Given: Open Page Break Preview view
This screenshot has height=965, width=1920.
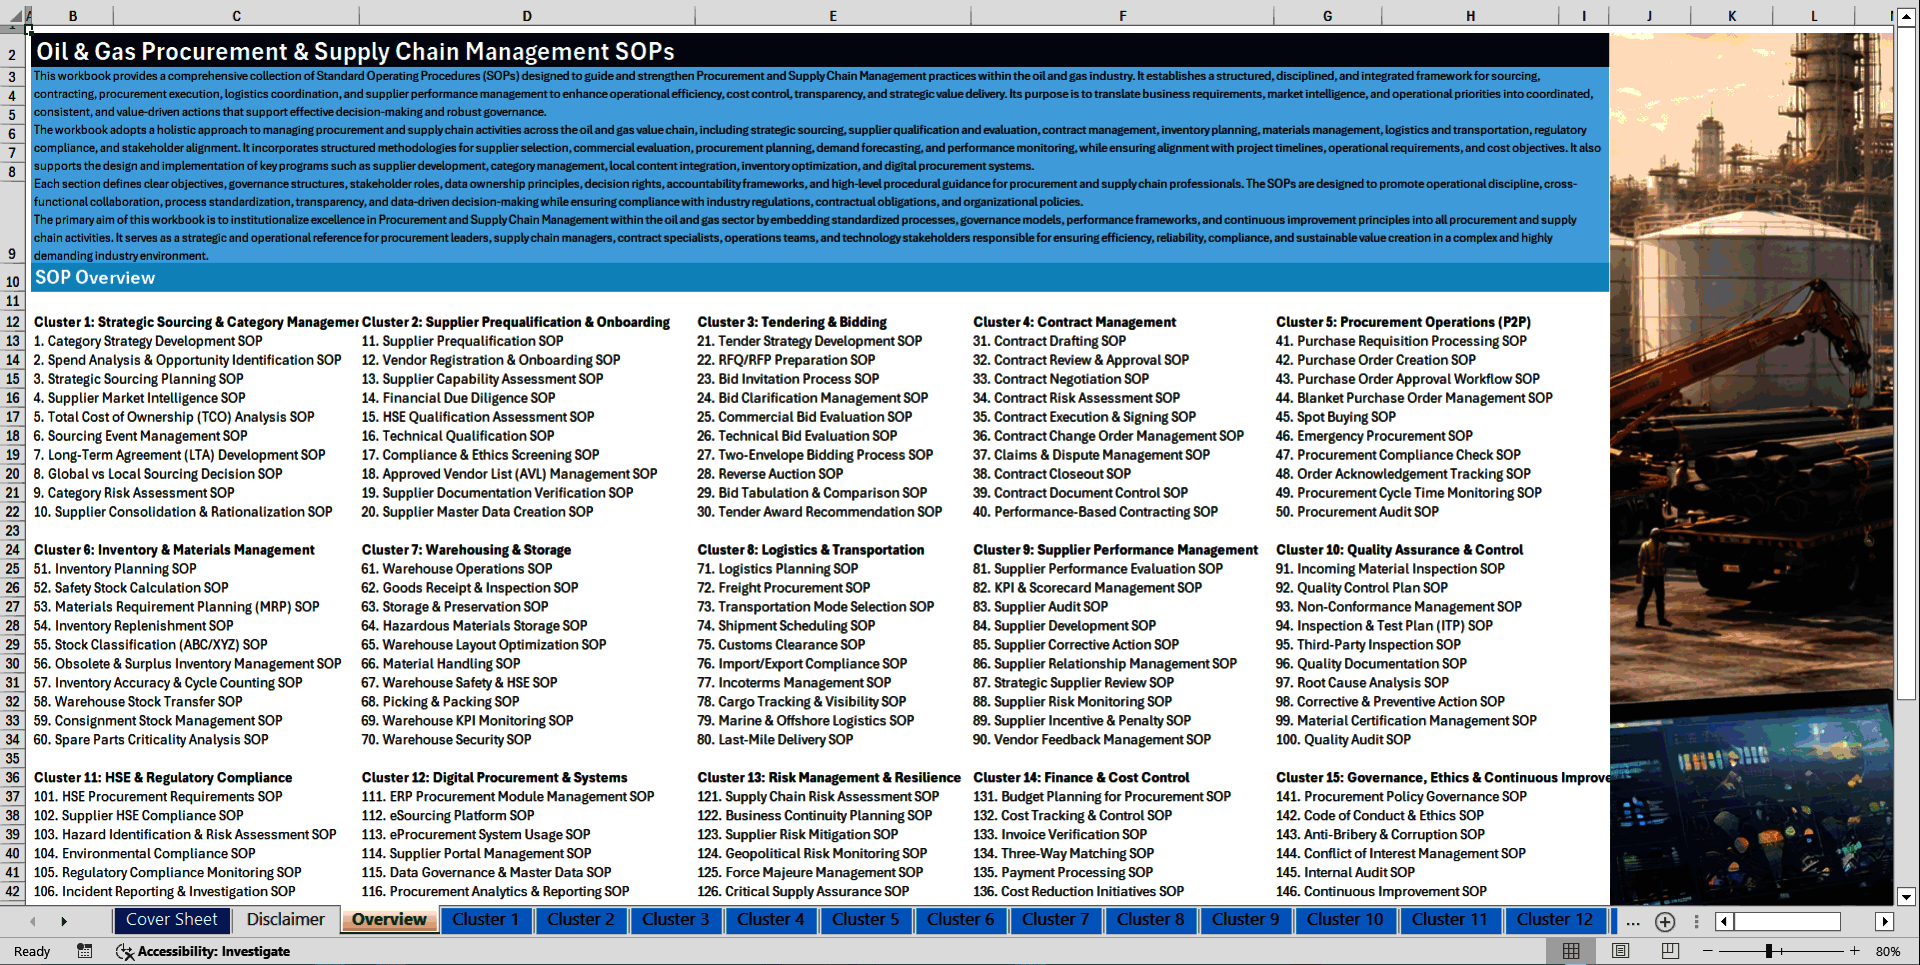Looking at the screenshot, I should tap(1668, 950).
